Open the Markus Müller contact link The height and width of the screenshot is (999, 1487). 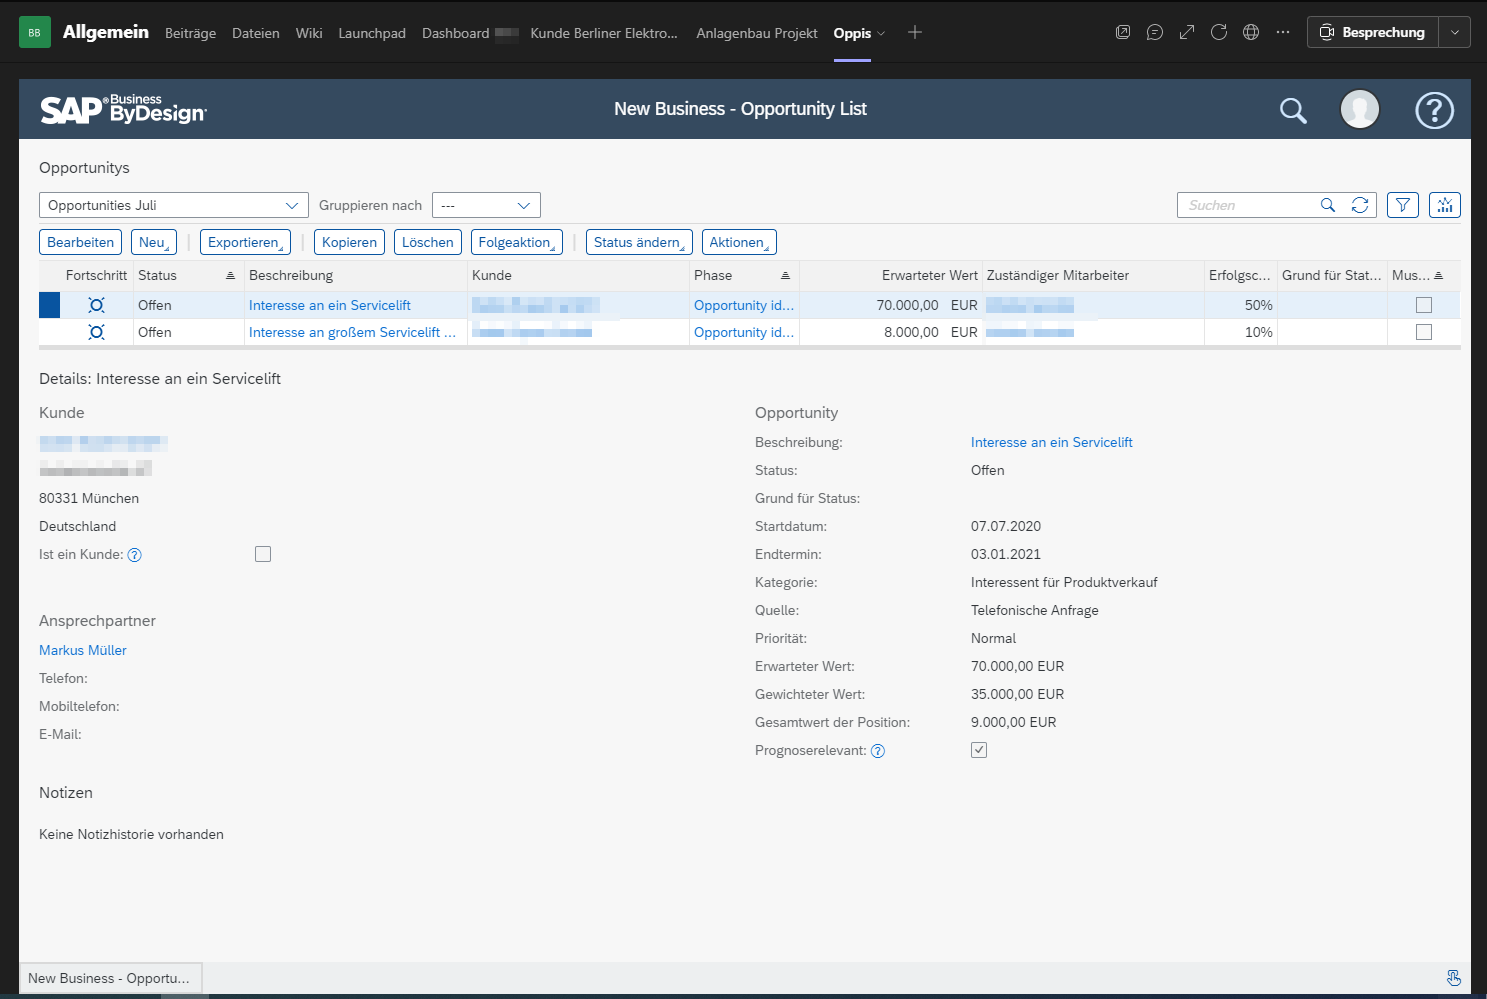(83, 650)
